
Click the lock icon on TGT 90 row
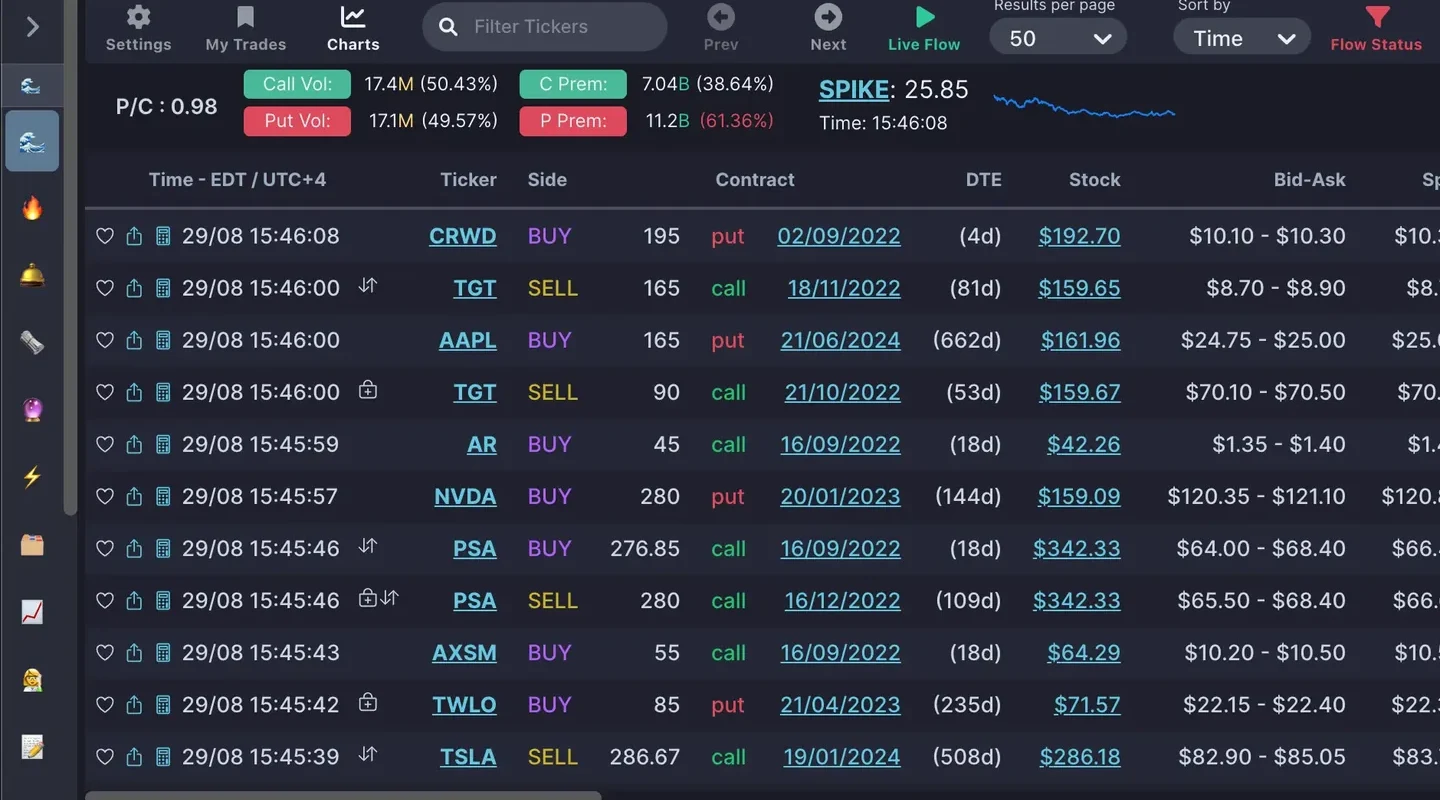click(x=368, y=390)
